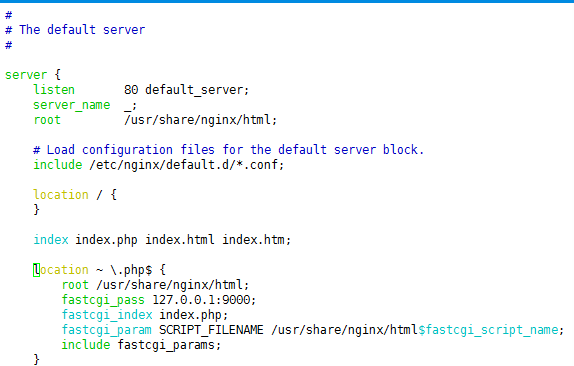
Task: Click the '# The default server' comment
Action: point(75,30)
